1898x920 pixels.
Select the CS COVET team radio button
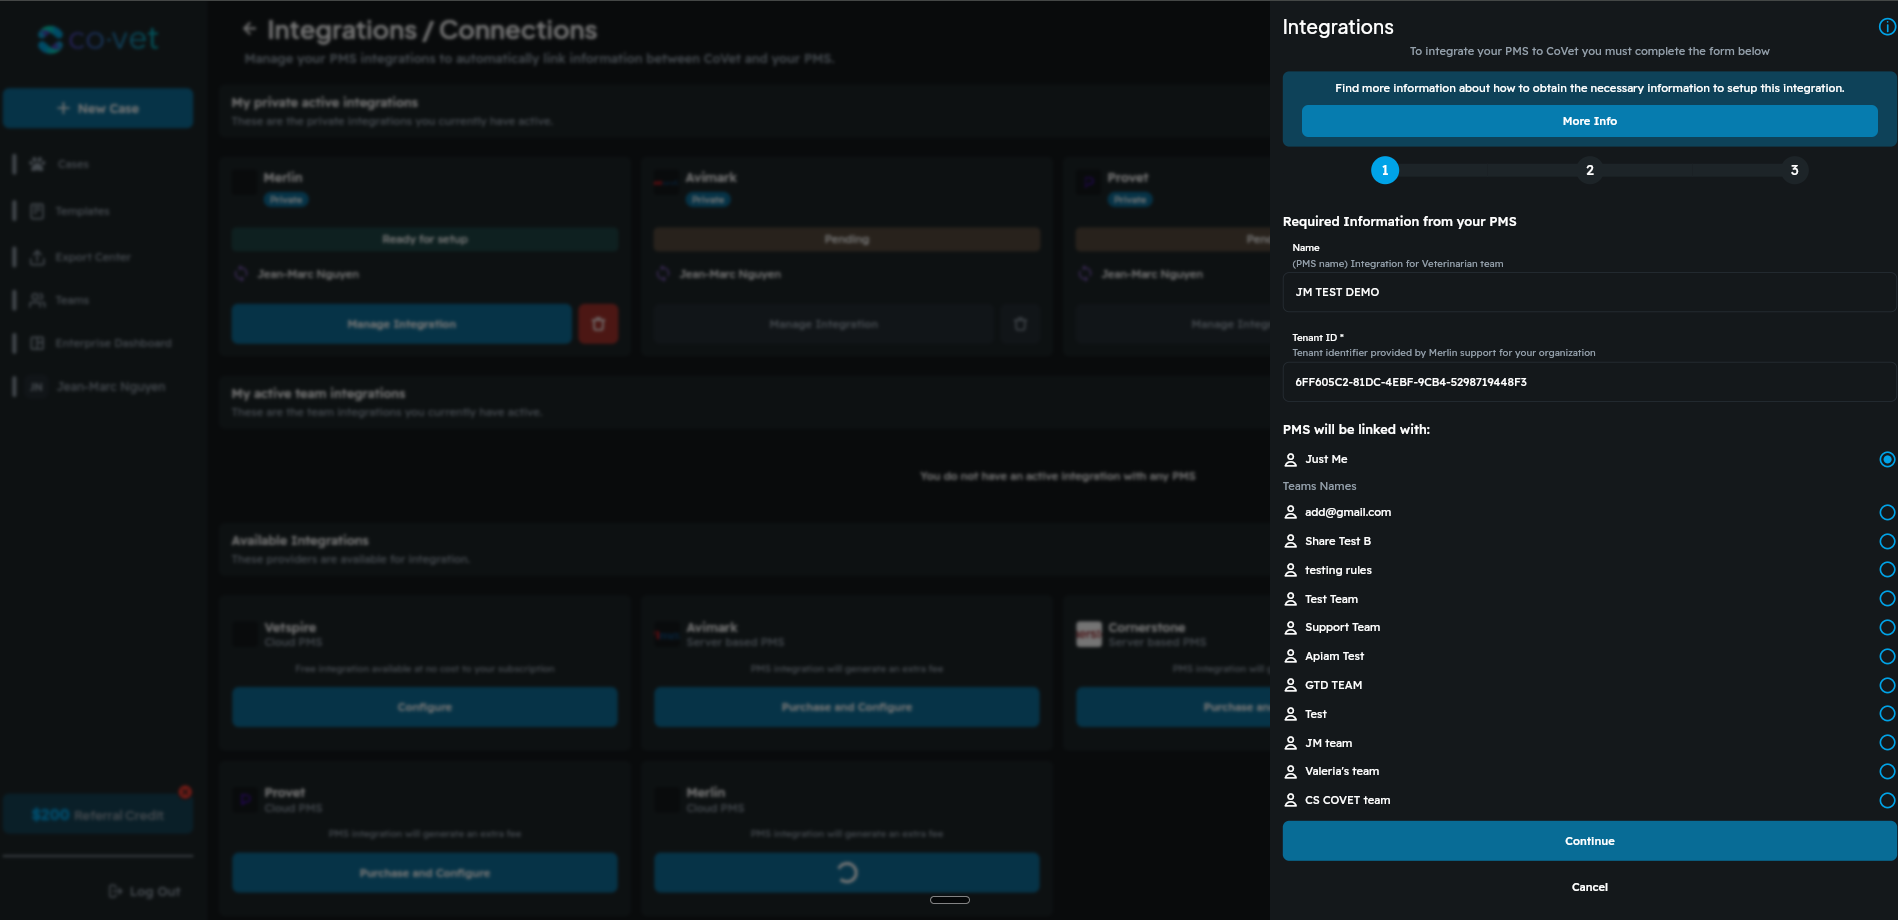coord(1887,800)
